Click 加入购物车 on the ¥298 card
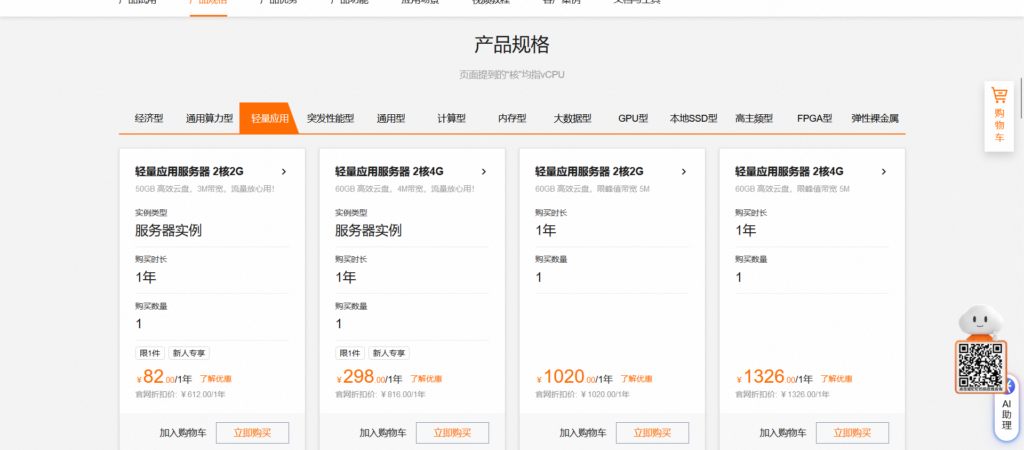1024x450 pixels. [x=383, y=433]
